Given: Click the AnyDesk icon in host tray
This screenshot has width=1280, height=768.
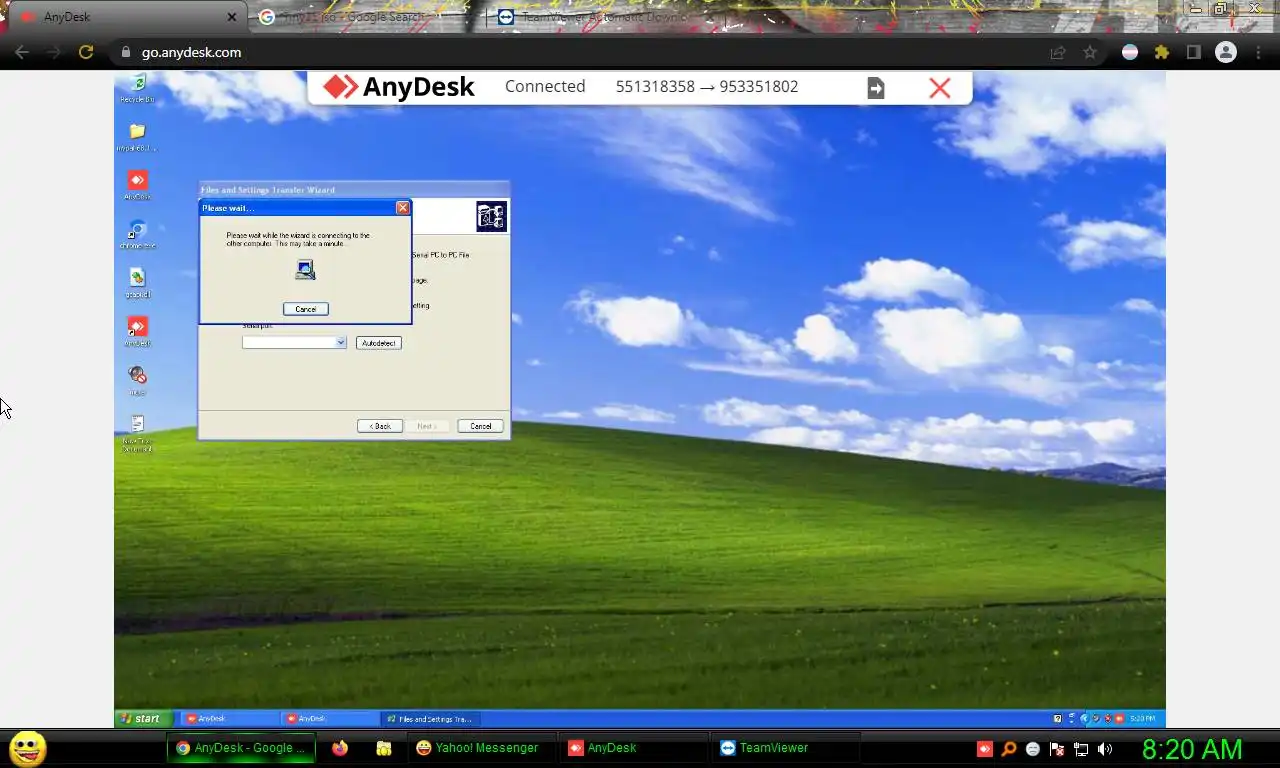Looking at the screenshot, I should click(x=985, y=749).
